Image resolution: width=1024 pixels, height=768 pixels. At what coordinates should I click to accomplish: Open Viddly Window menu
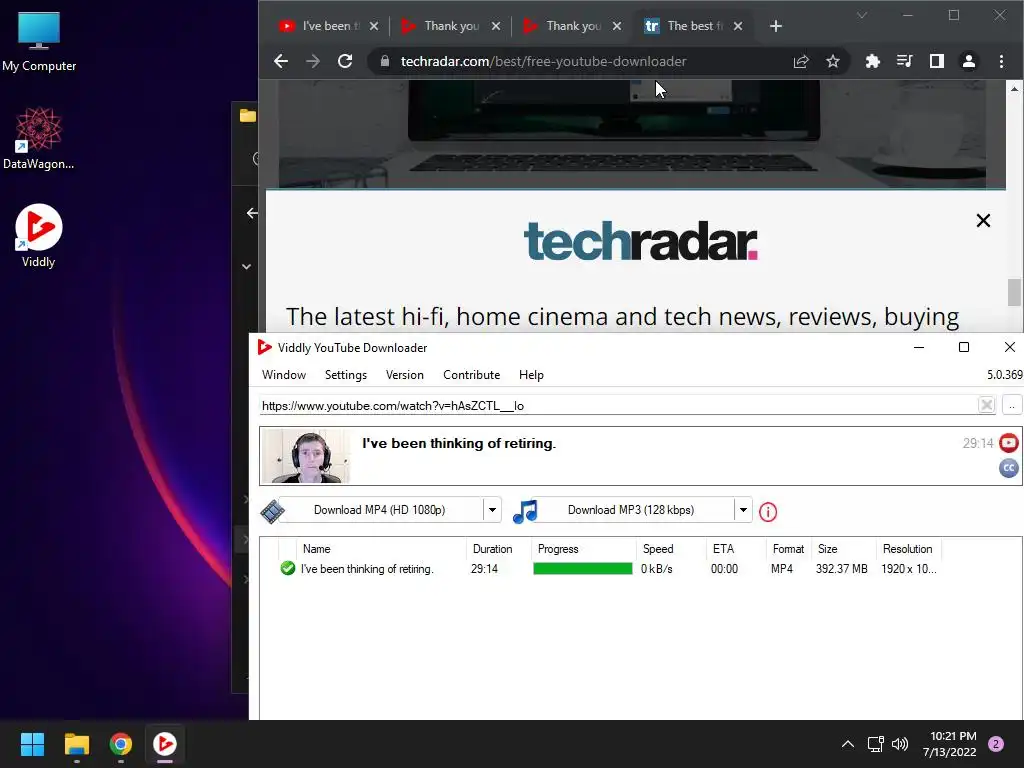[283, 375]
